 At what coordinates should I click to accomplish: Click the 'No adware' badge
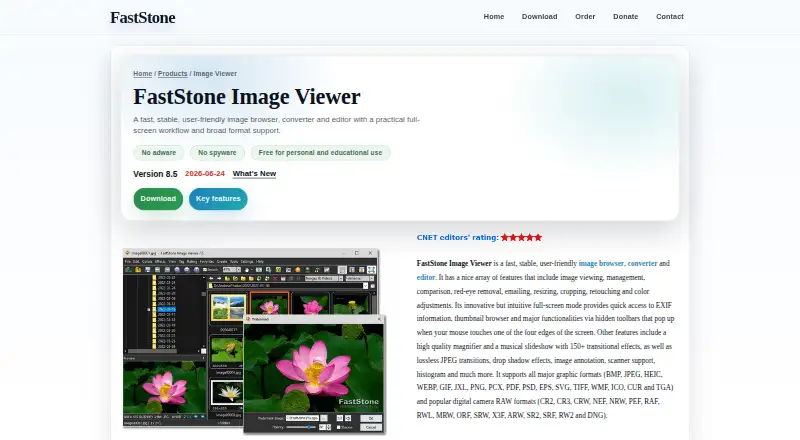coord(159,153)
